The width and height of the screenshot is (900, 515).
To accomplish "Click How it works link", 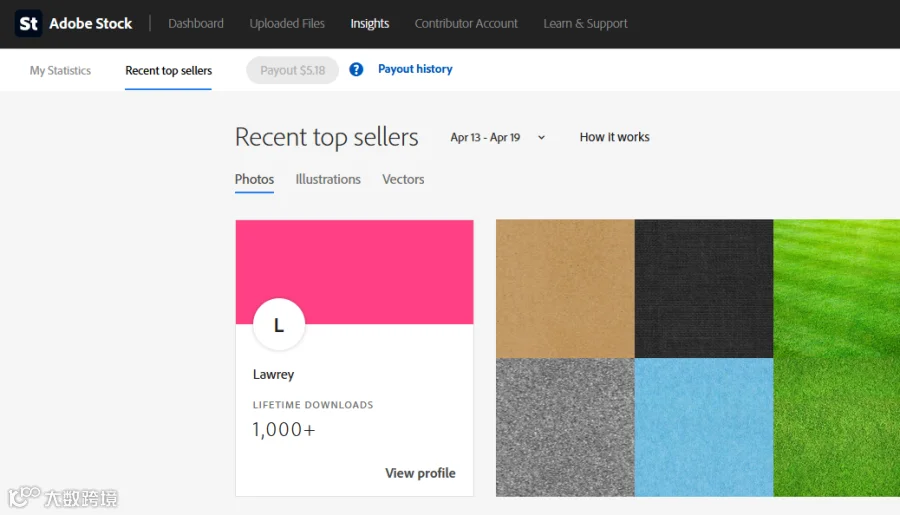I will point(614,137).
